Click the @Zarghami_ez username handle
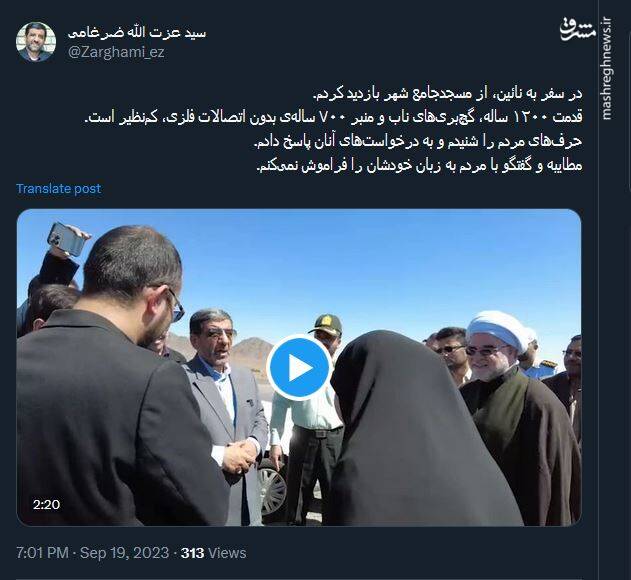The width and height of the screenshot is (631, 580). [x=116, y=53]
